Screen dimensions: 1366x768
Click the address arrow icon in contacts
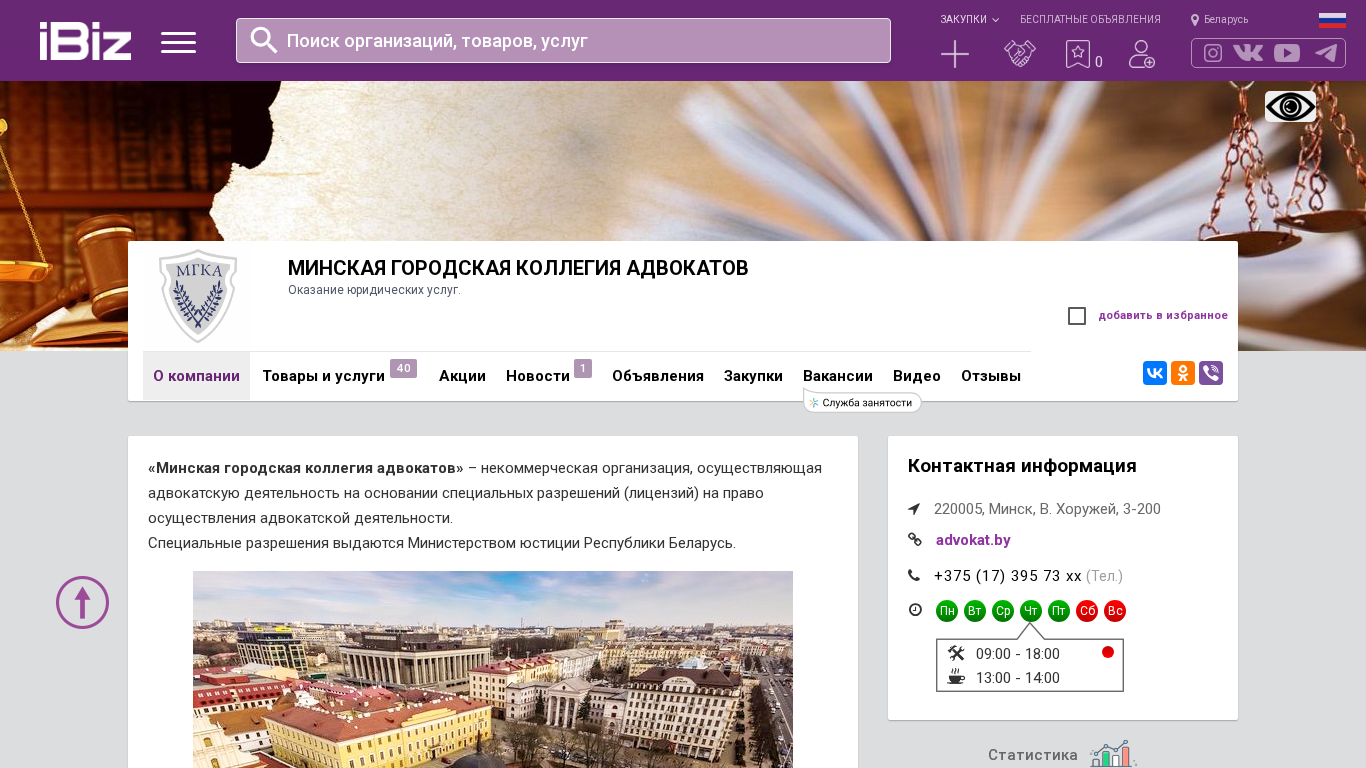tap(914, 509)
